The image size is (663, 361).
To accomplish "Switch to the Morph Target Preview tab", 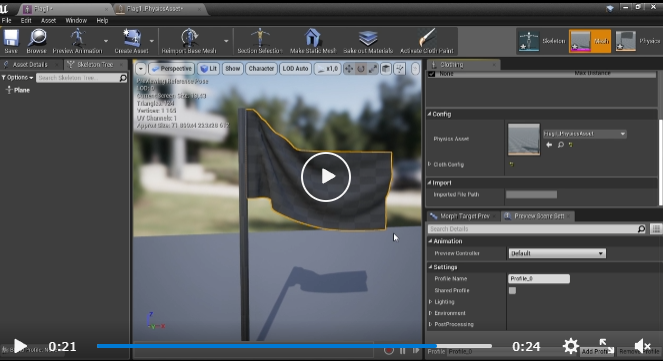I will point(464,216).
